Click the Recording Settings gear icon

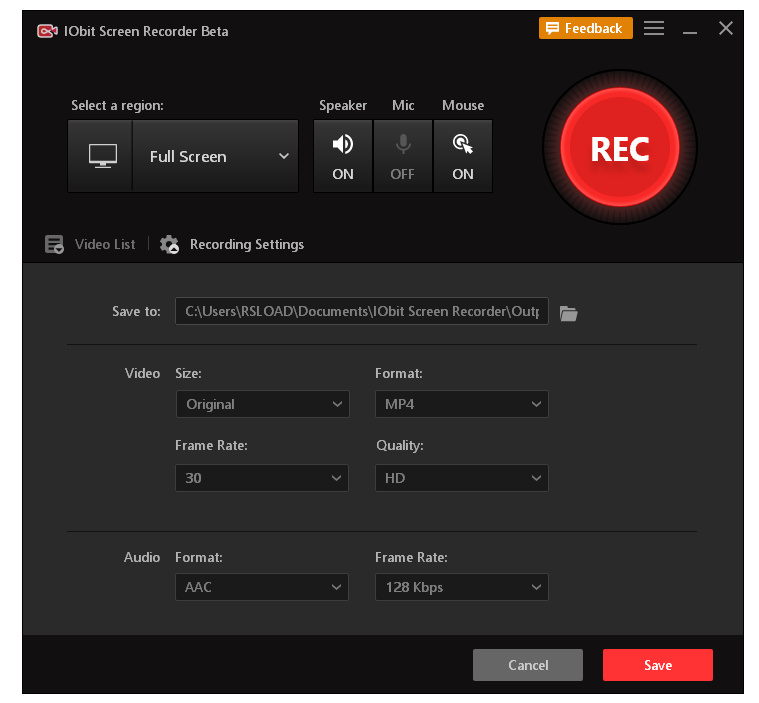(x=169, y=245)
